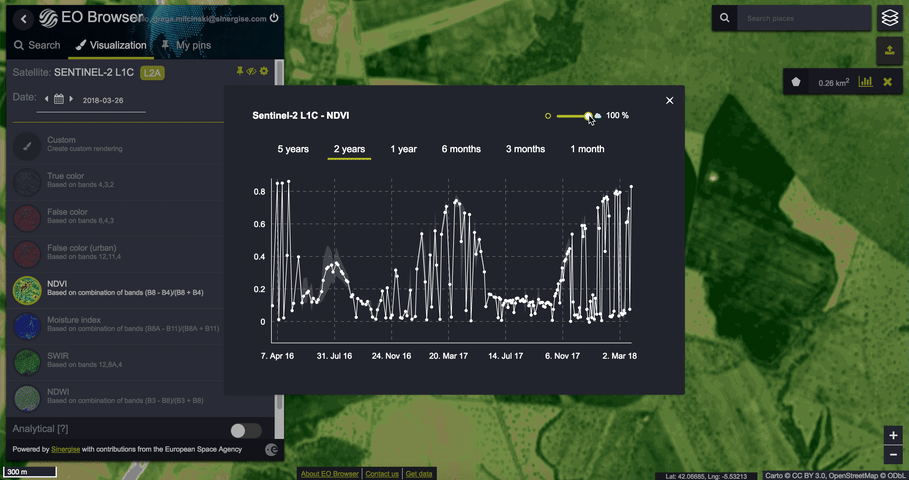Toggle layer visibility eye icon
The image size is (909, 480).
coord(251,71)
